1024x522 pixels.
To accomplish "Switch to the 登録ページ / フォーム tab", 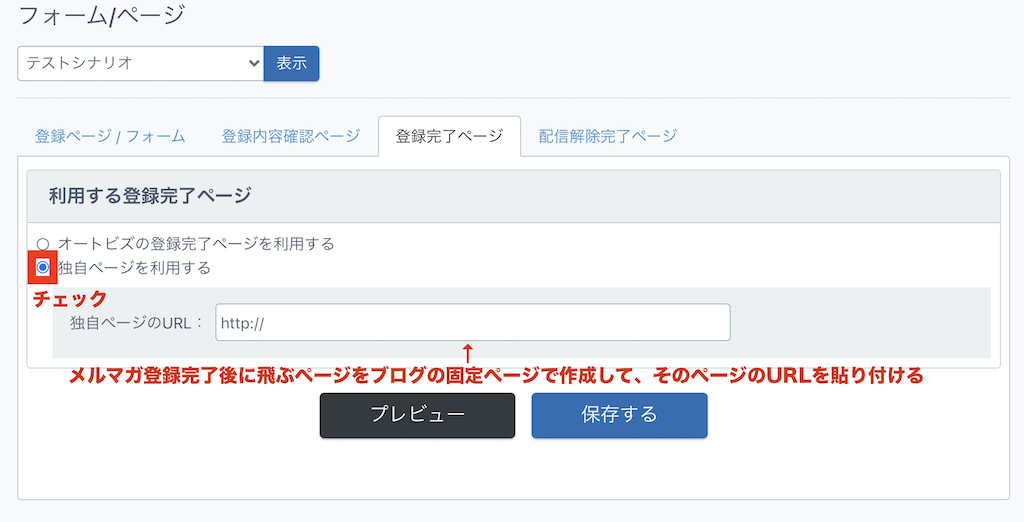I will (110, 136).
